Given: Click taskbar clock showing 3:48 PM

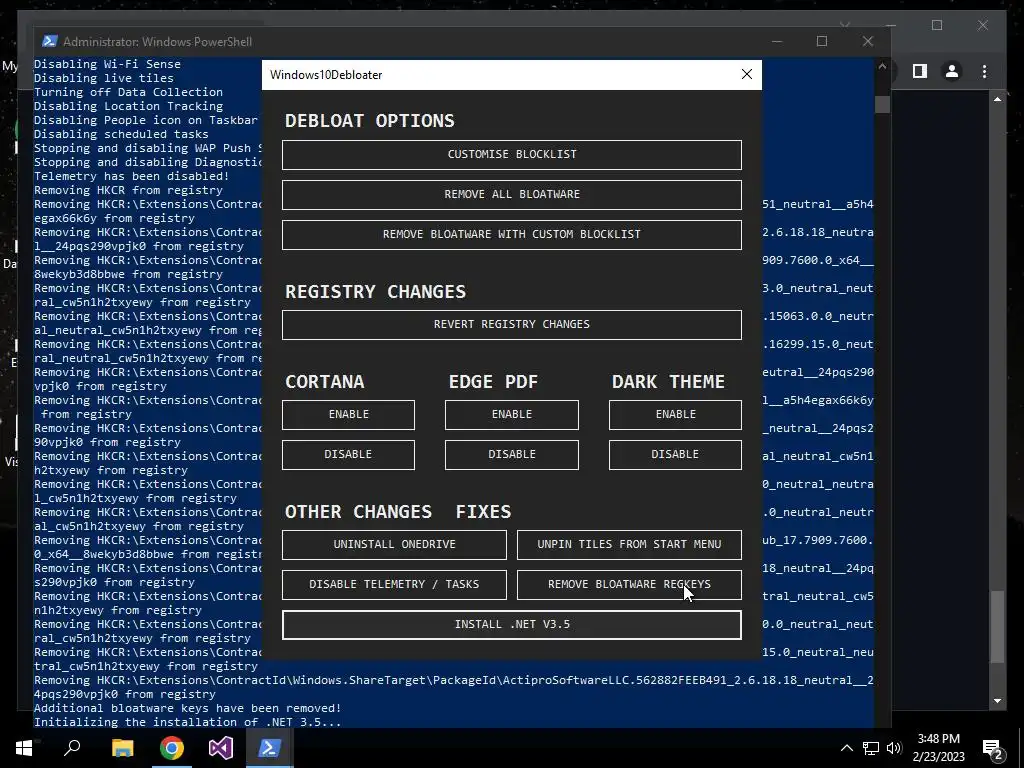Looking at the screenshot, I should tap(938, 748).
